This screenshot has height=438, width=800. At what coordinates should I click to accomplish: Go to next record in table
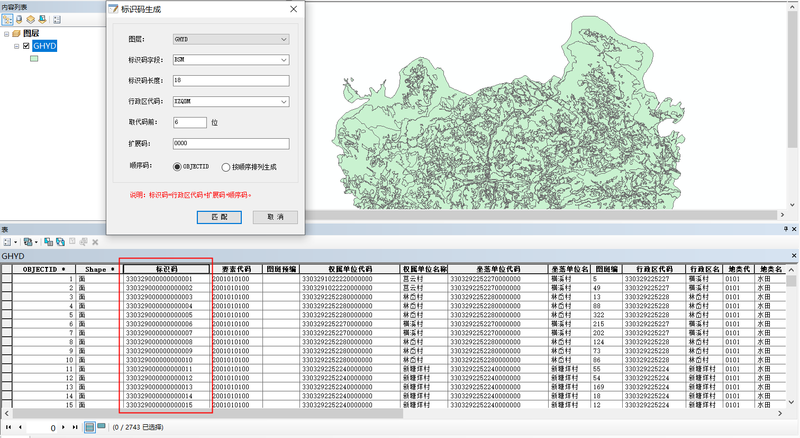pyautogui.click(x=63, y=427)
